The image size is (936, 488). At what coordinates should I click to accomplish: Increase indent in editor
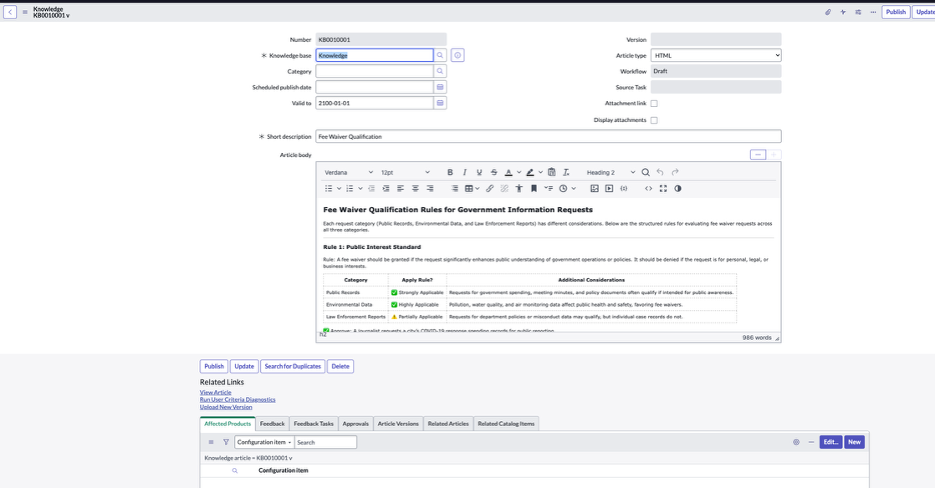(x=386, y=189)
